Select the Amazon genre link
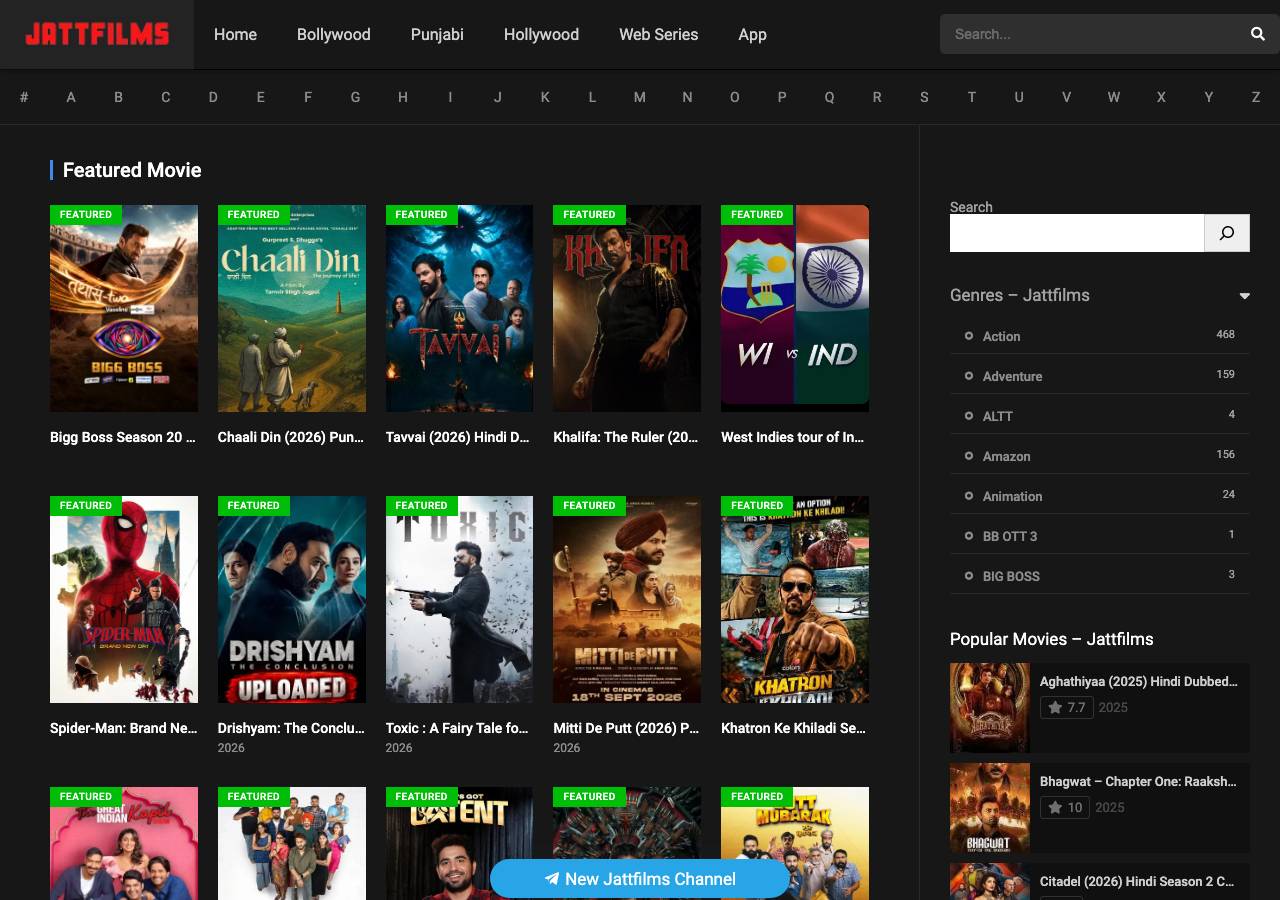The width and height of the screenshot is (1280, 900). (1006, 456)
